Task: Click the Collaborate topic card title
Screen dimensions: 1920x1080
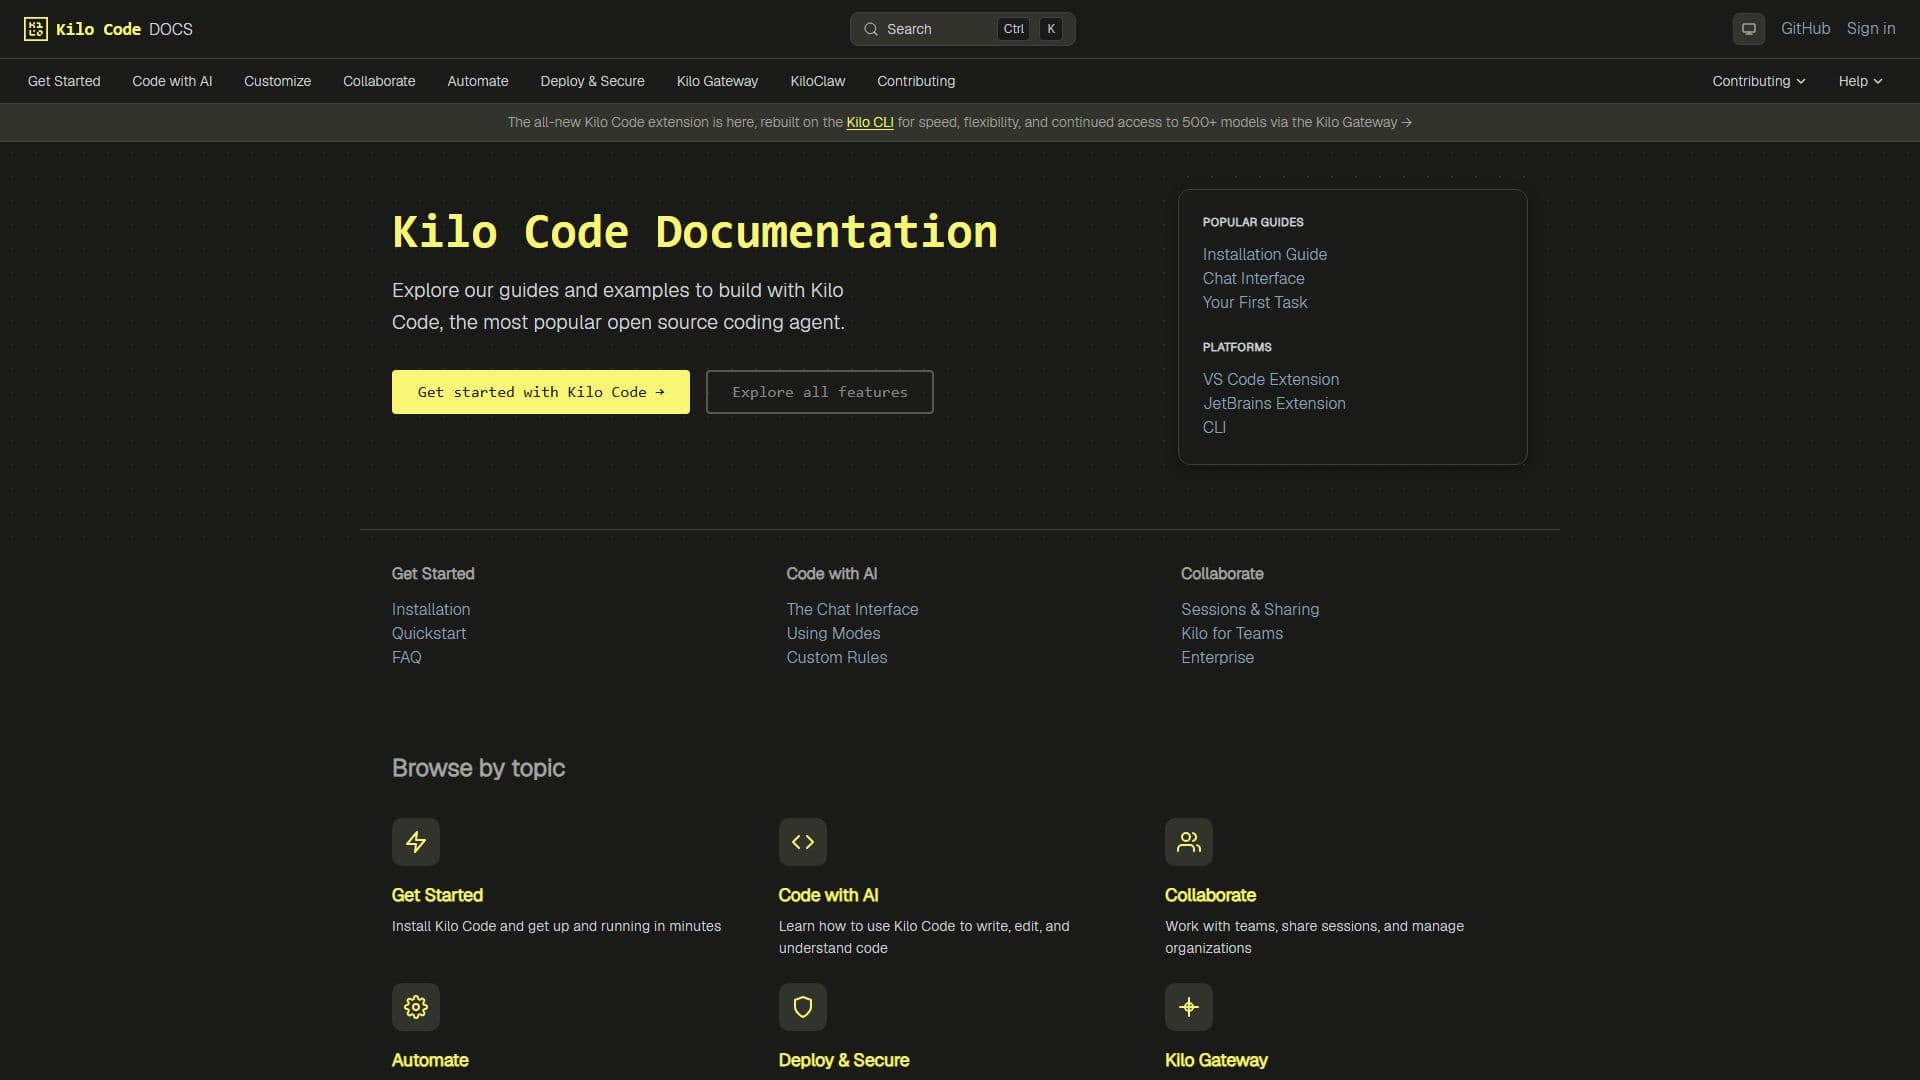Action: [x=1210, y=895]
